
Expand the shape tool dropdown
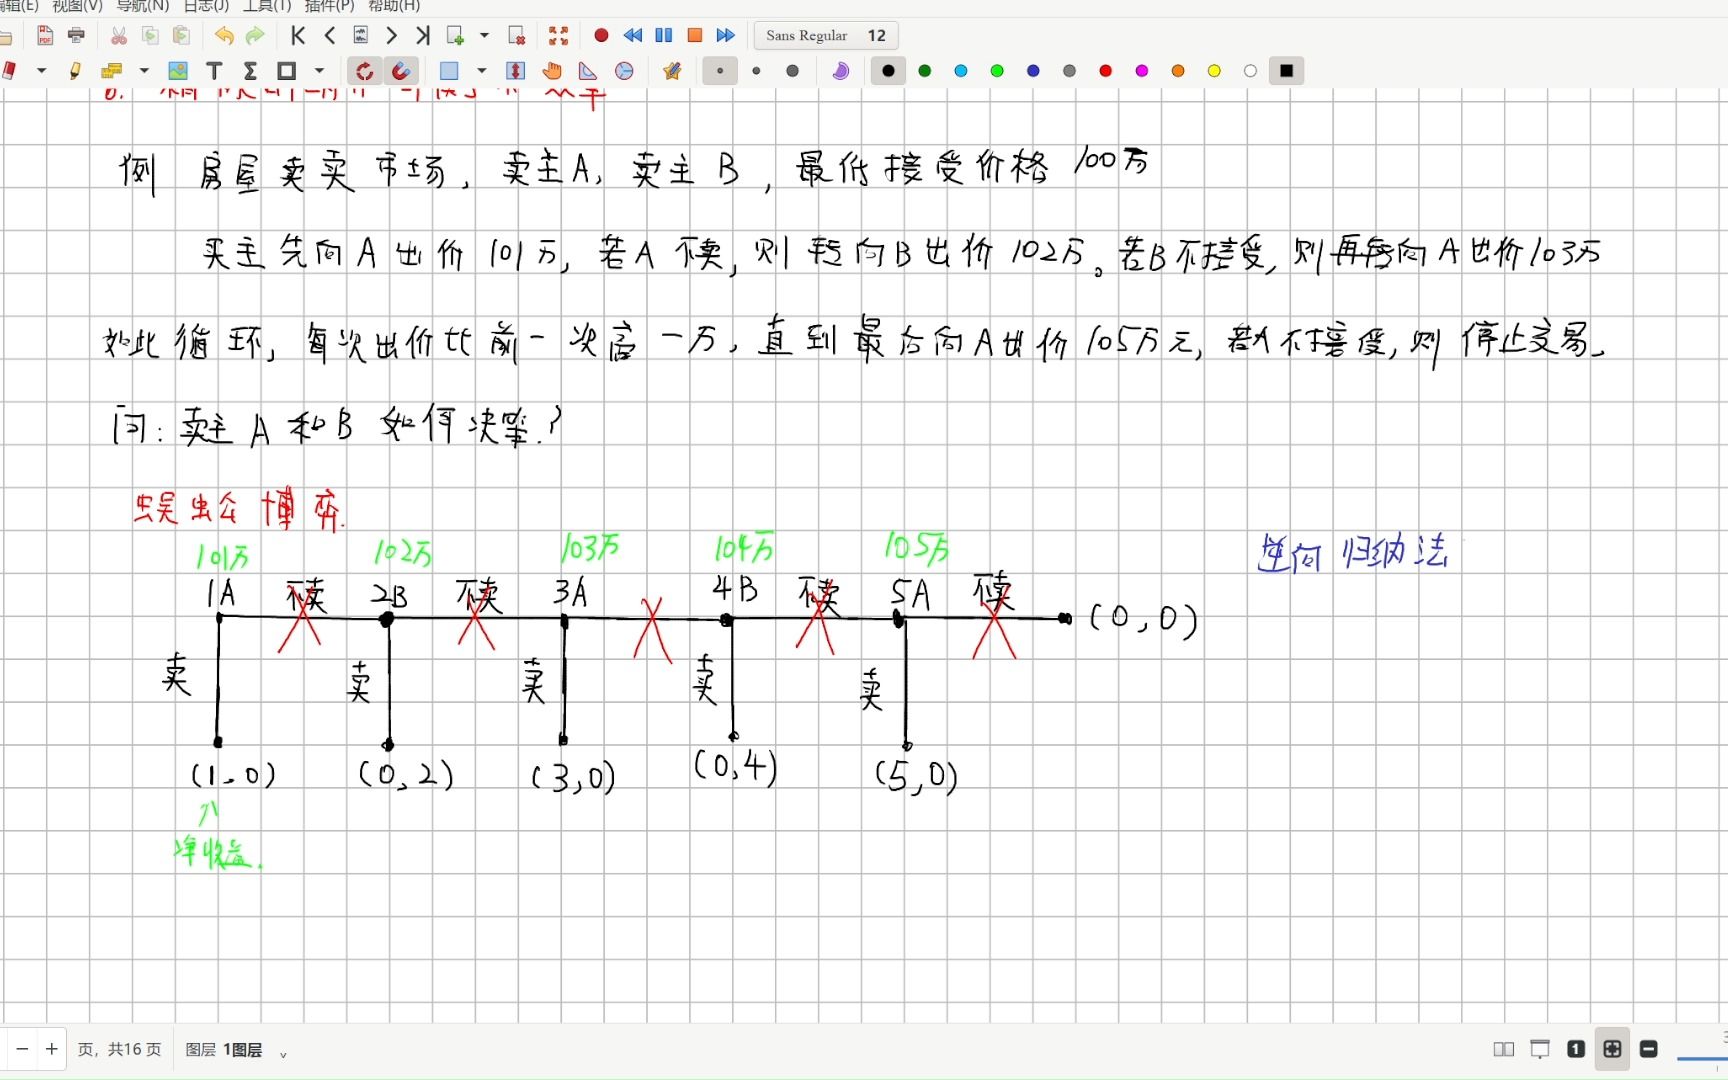click(x=319, y=70)
